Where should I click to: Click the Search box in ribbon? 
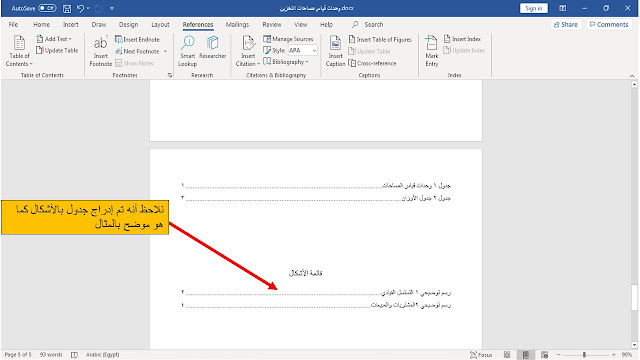click(368, 24)
